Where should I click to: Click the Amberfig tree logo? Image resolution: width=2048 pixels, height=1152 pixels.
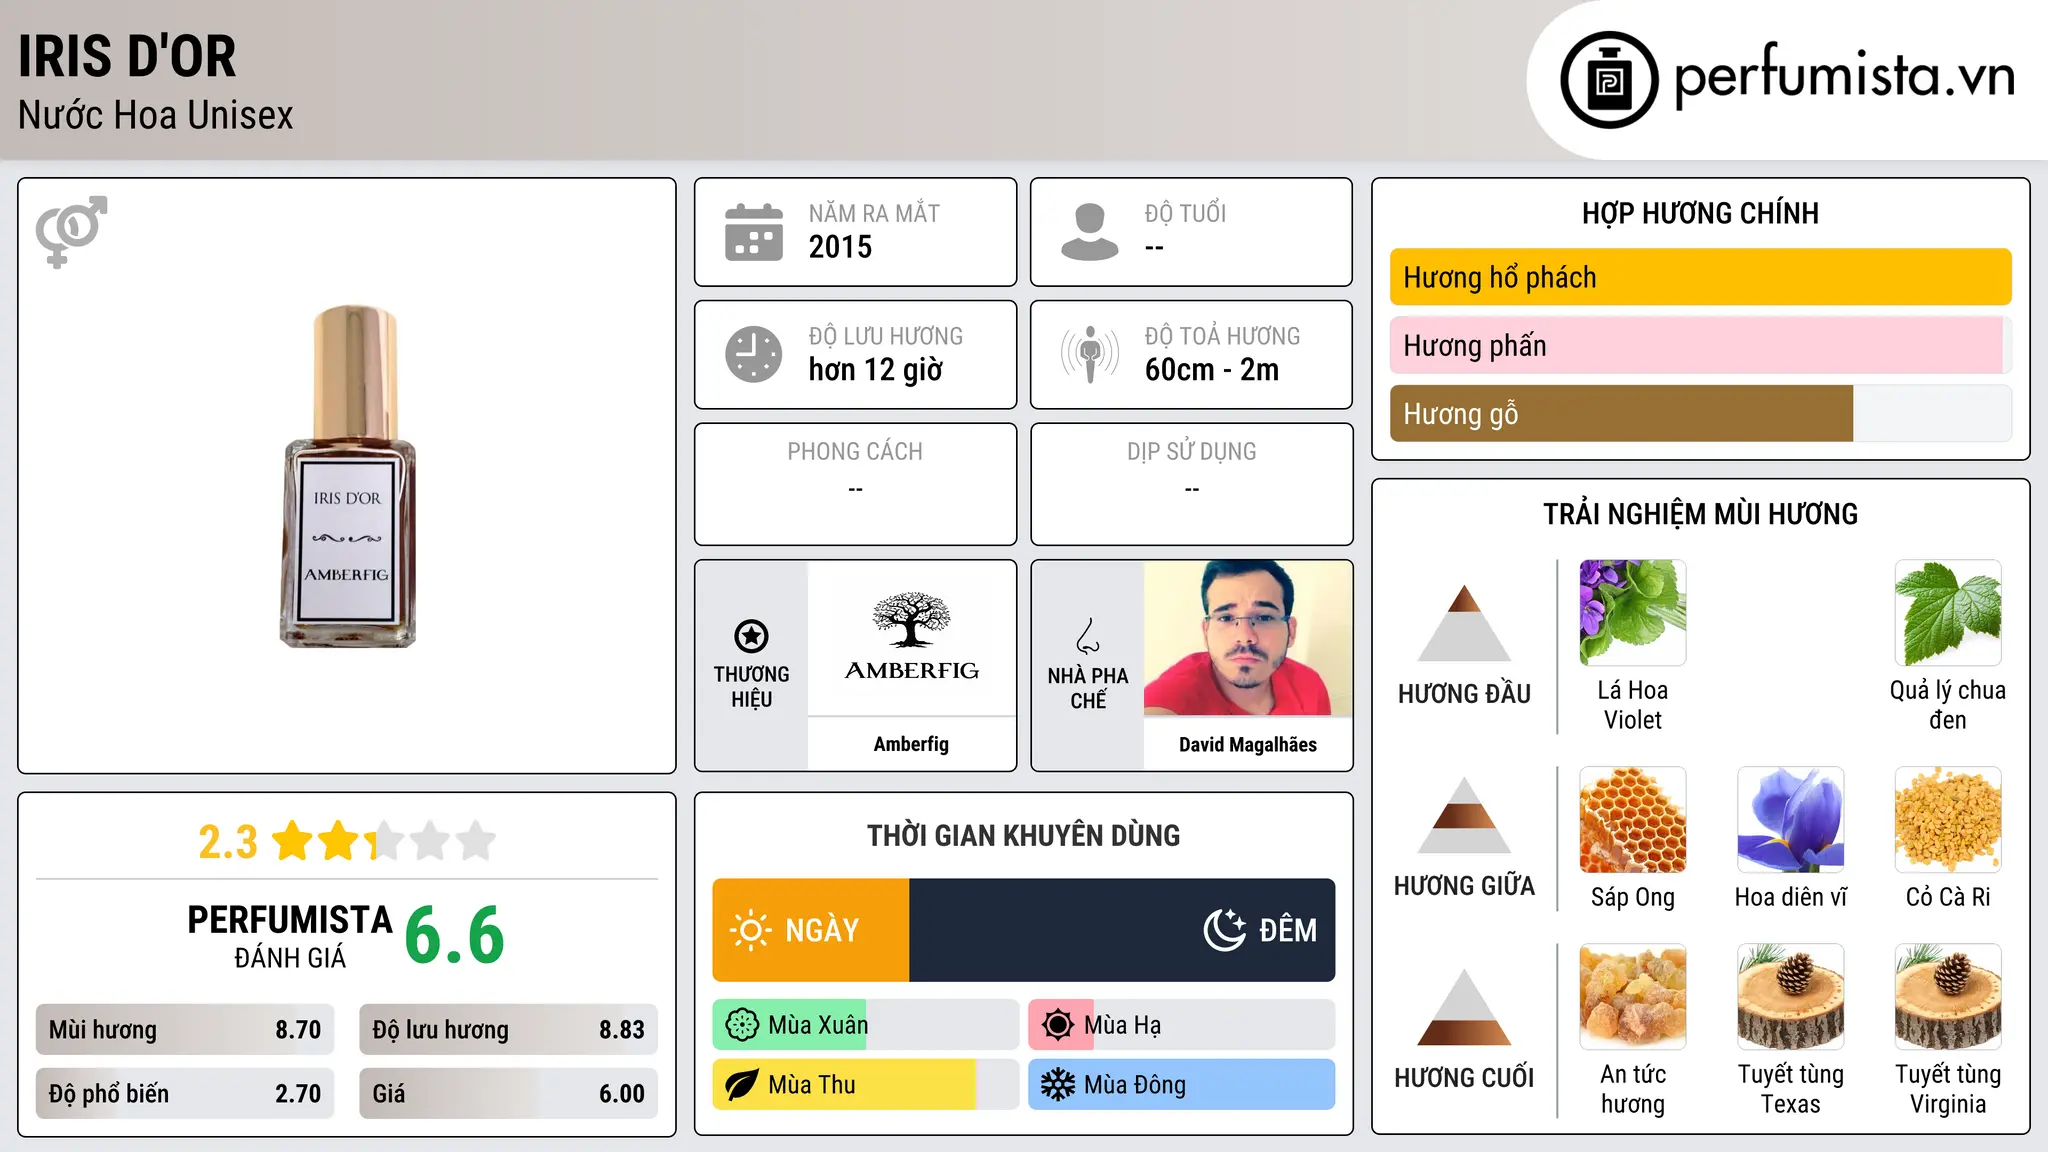pos(911,637)
